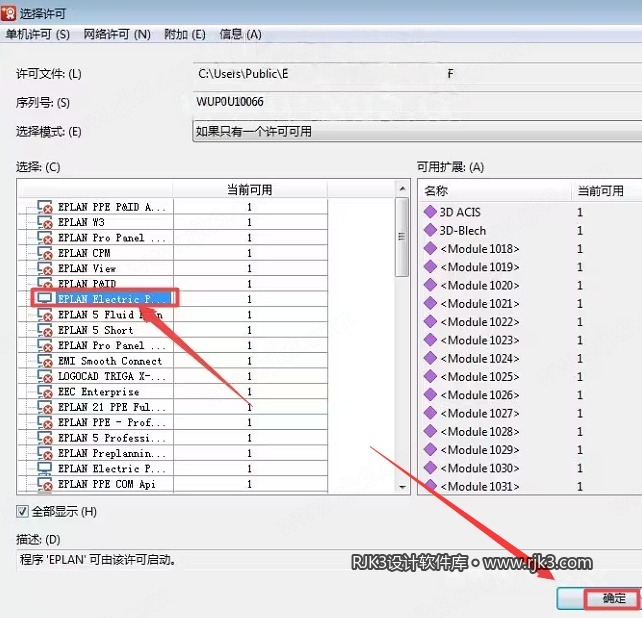Click the purple diamond icon for 3D-Blech
Viewport: 642px width, 618px height.
click(430, 230)
